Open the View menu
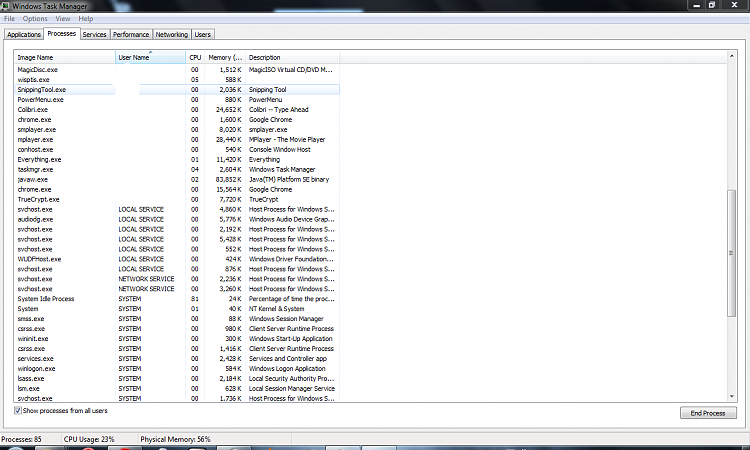750x450 pixels. click(63, 19)
